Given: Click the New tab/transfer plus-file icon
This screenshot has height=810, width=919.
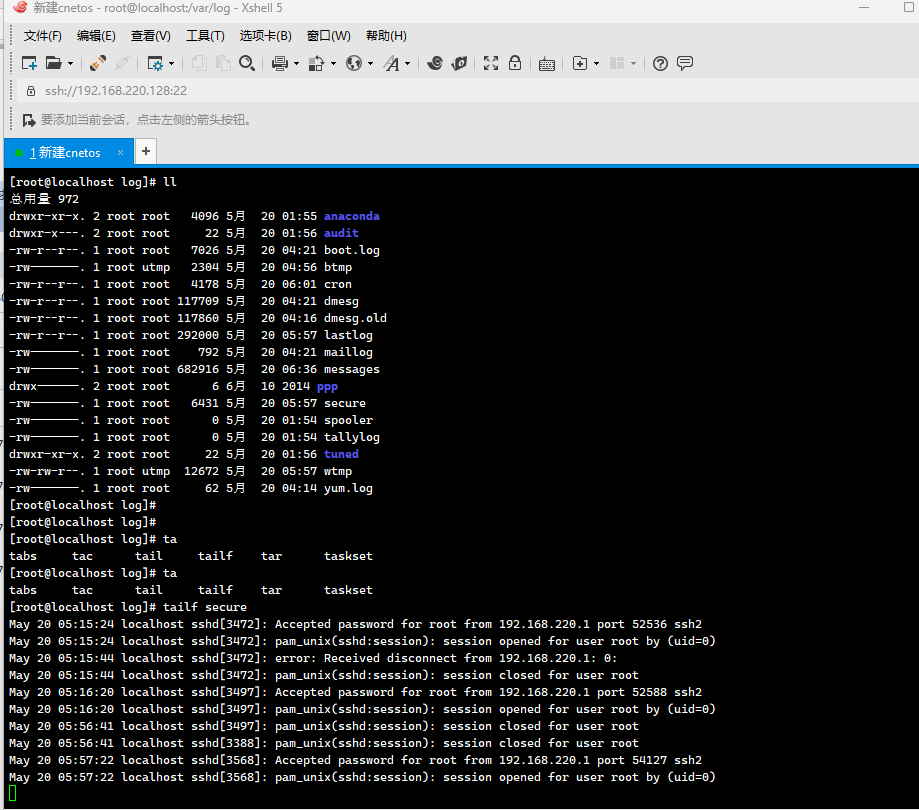Looking at the screenshot, I should [580, 63].
